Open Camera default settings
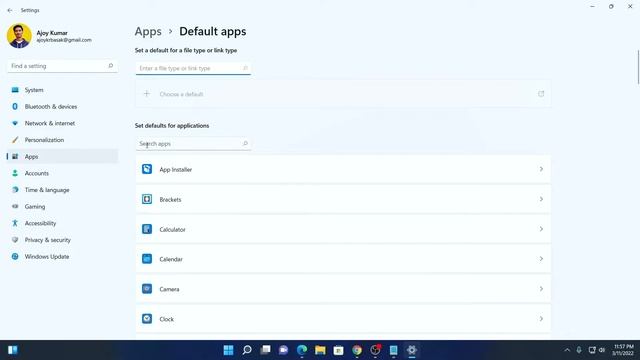The height and width of the screenshot is (360, 640). [x=343, y=289]
